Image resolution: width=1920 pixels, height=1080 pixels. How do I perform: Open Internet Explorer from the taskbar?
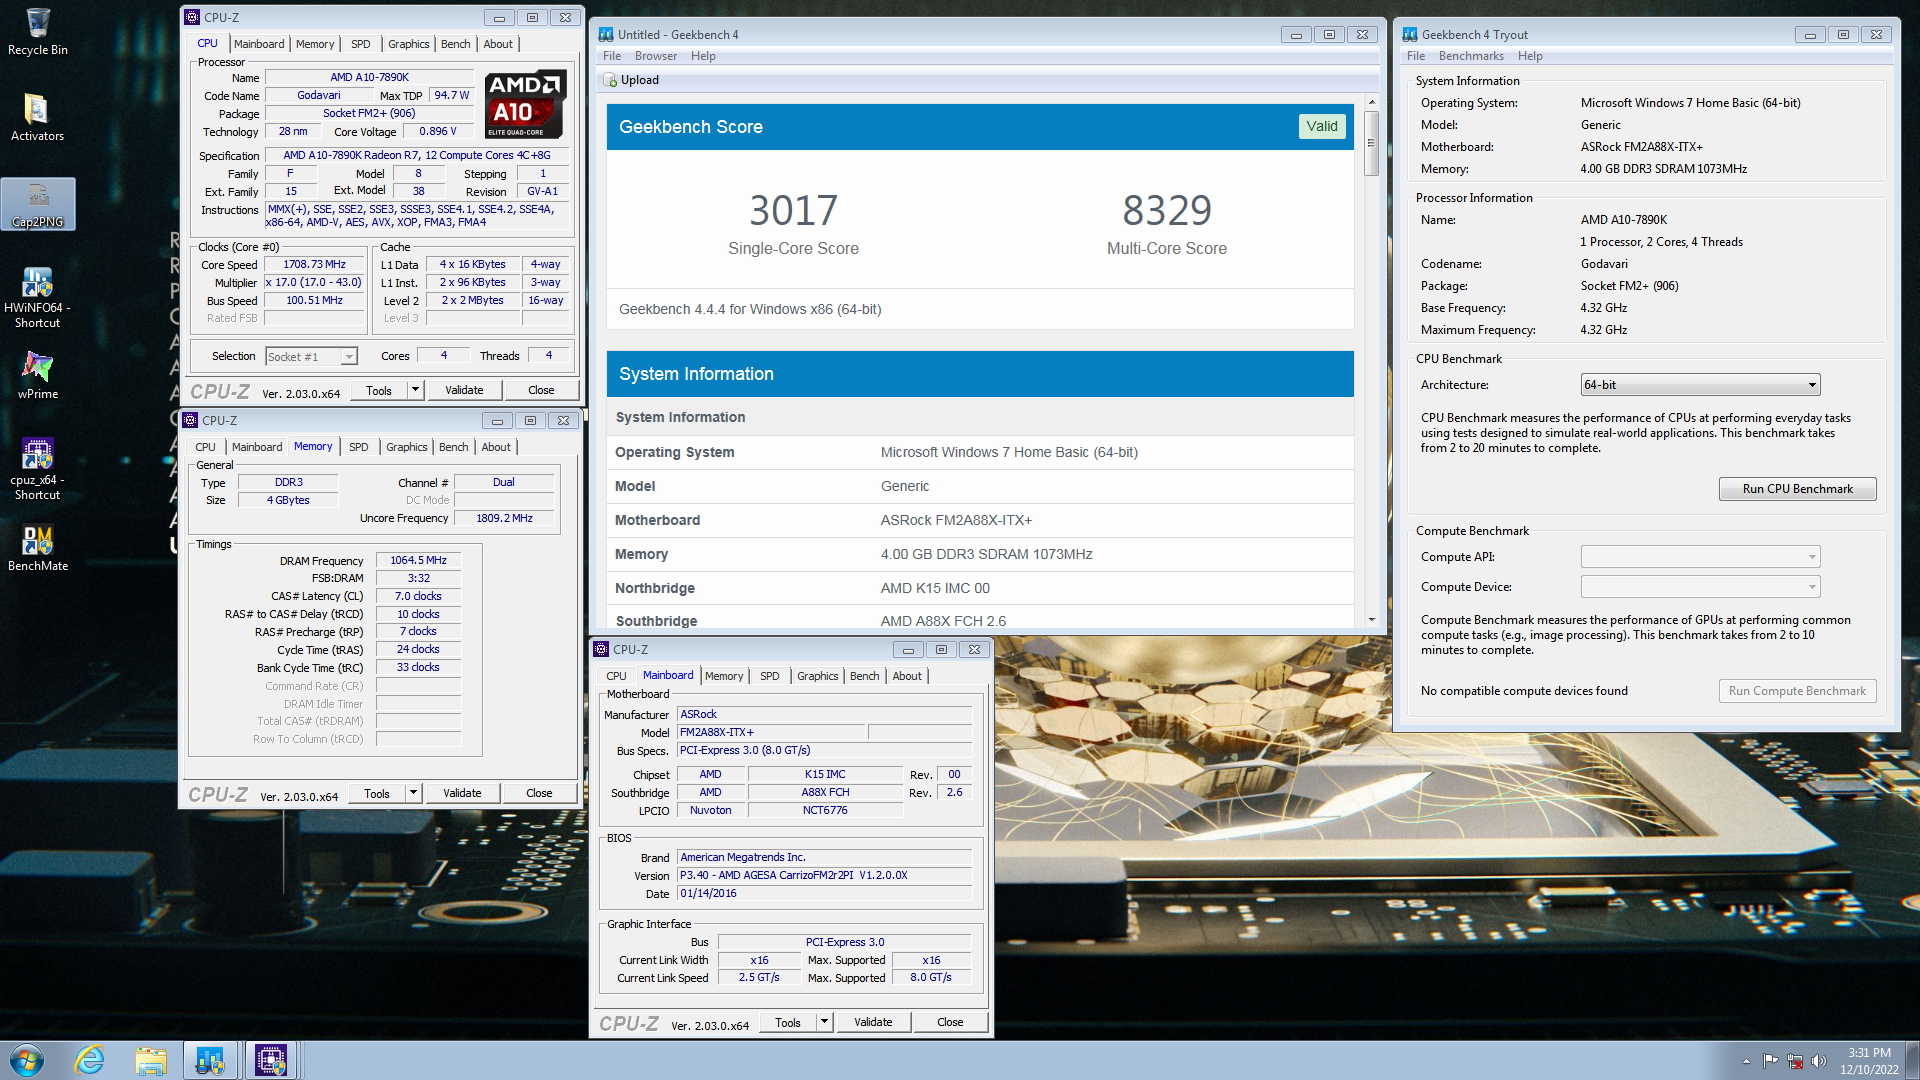click(90, 1060)
